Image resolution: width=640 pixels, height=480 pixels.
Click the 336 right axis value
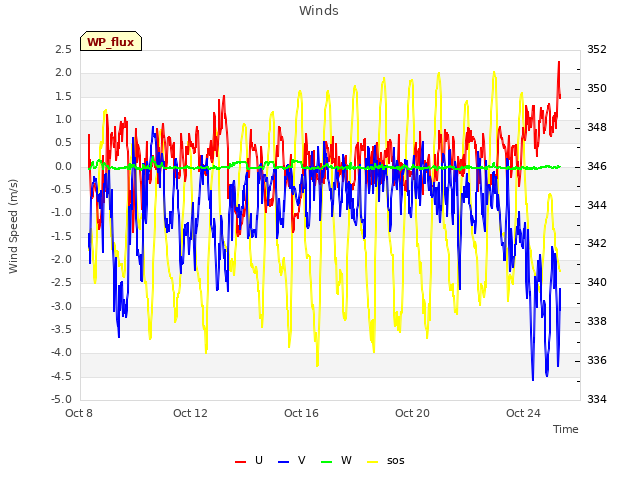(597, 360)
